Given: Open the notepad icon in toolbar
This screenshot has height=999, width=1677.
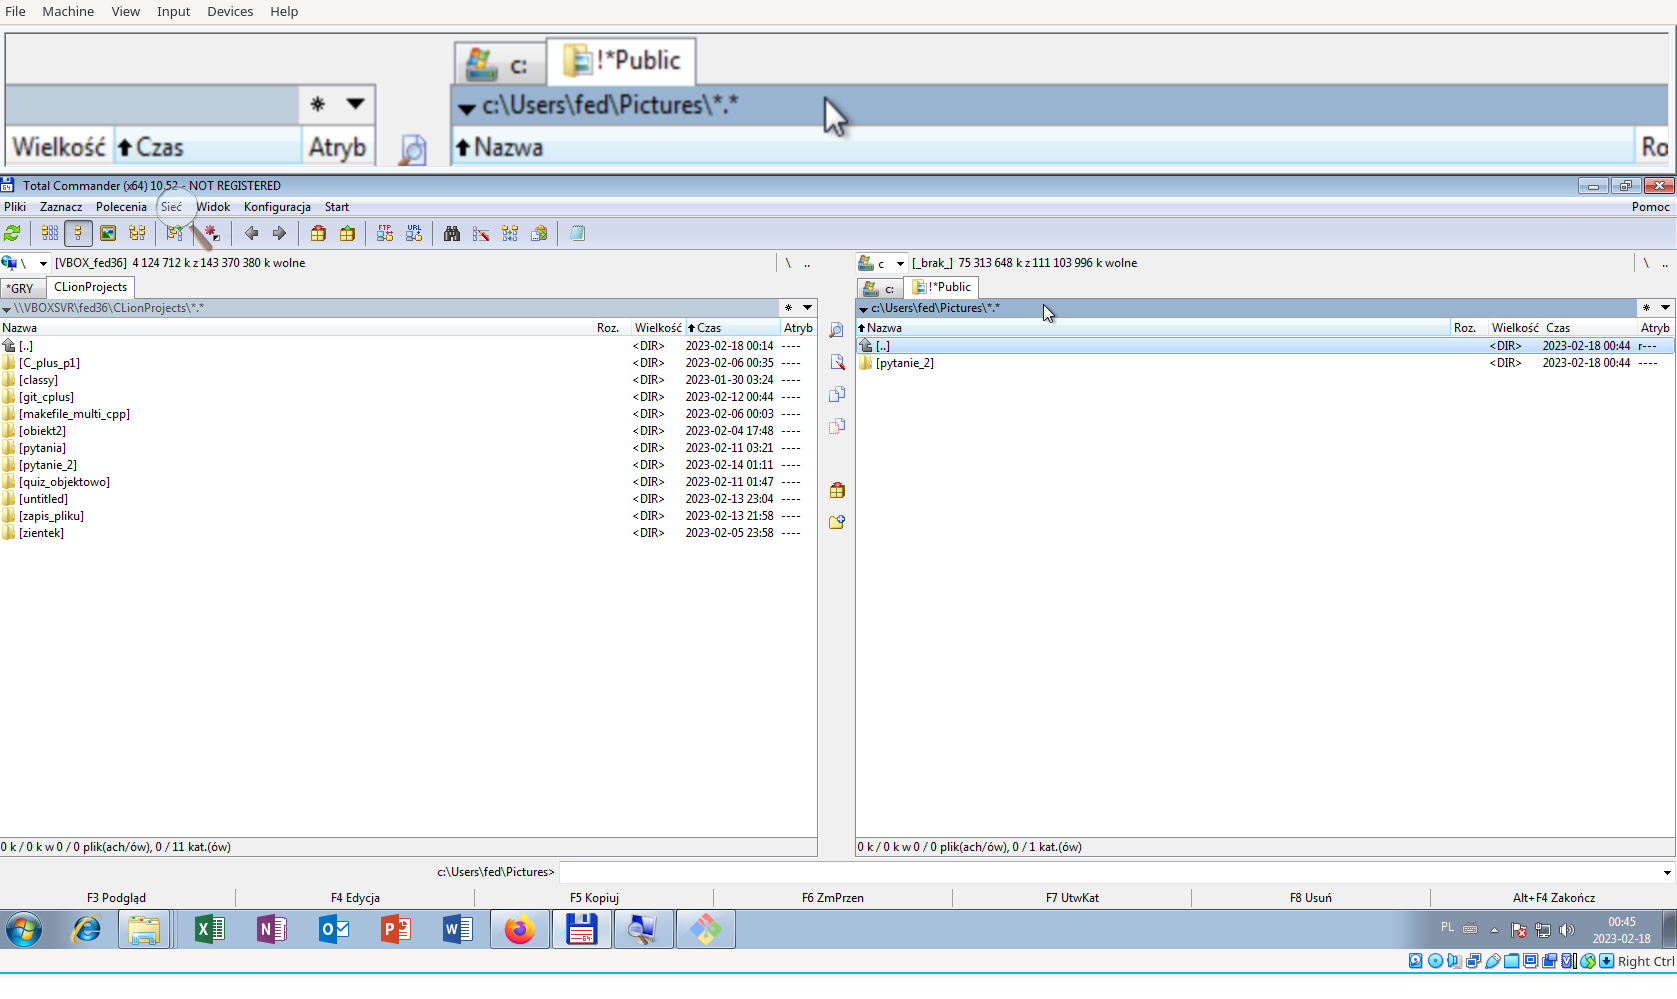Looking at the screenshot, I should 577,233.
